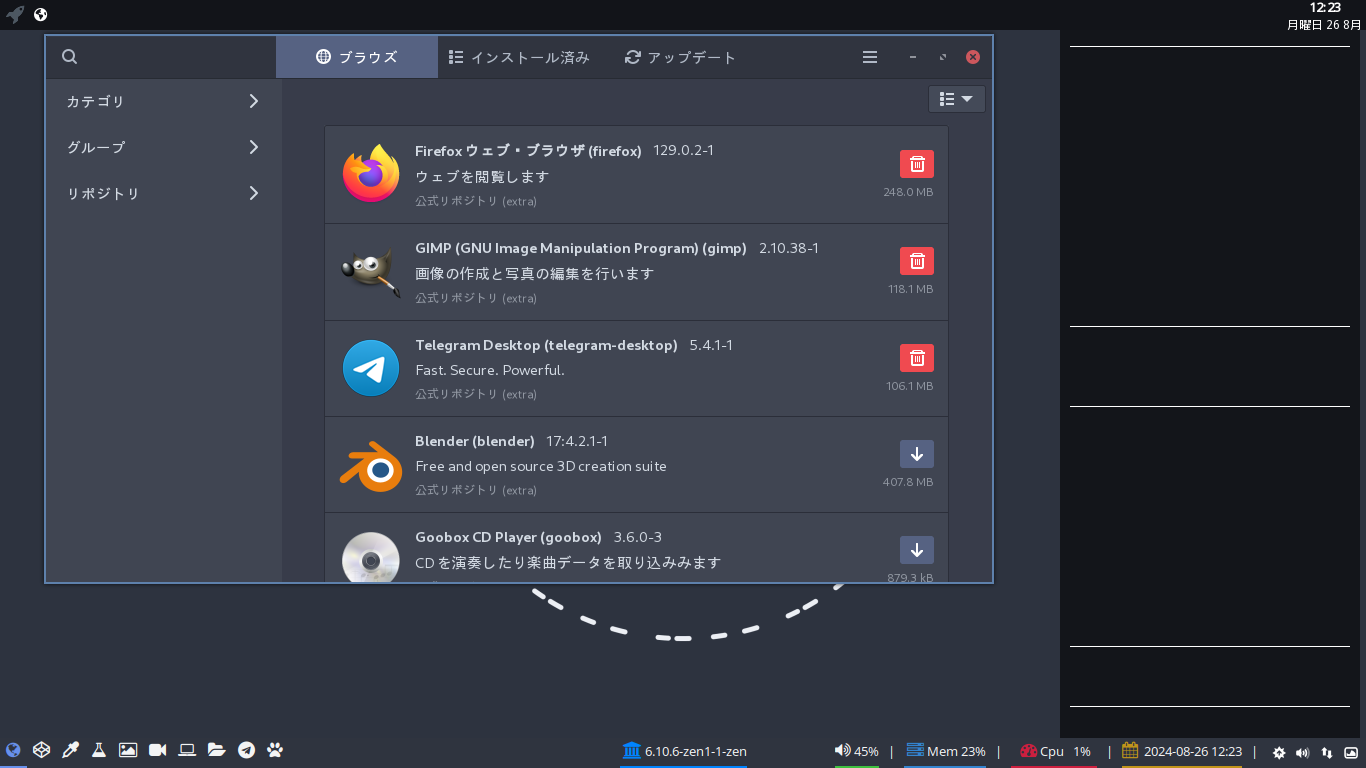This screenshot has width=1366, height=768.
Task: Open the picture viewer icon in taskbar
Action: [x=128, y=750]
